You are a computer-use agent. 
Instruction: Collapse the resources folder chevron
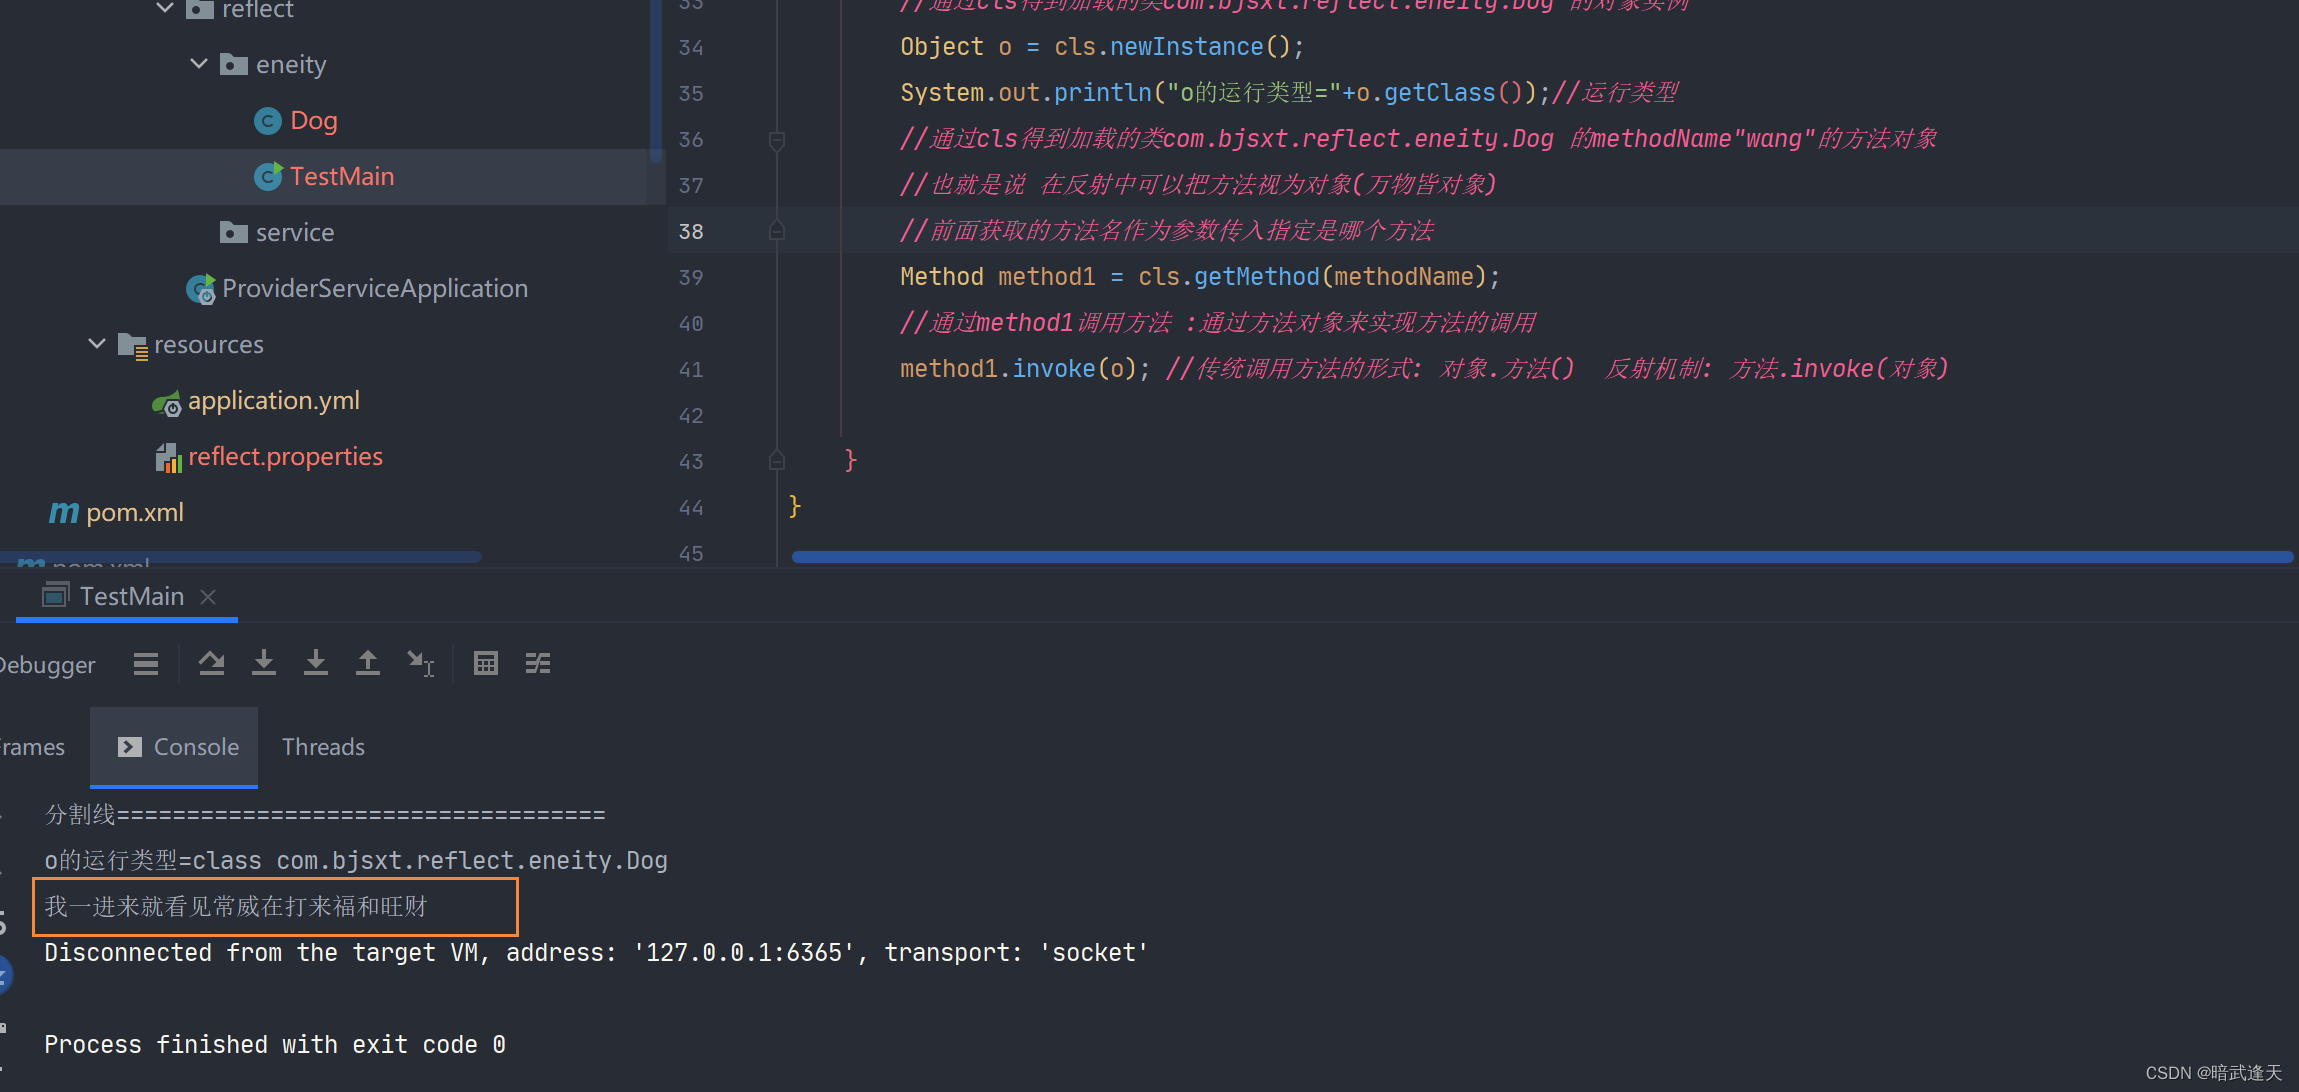point(97,345)
